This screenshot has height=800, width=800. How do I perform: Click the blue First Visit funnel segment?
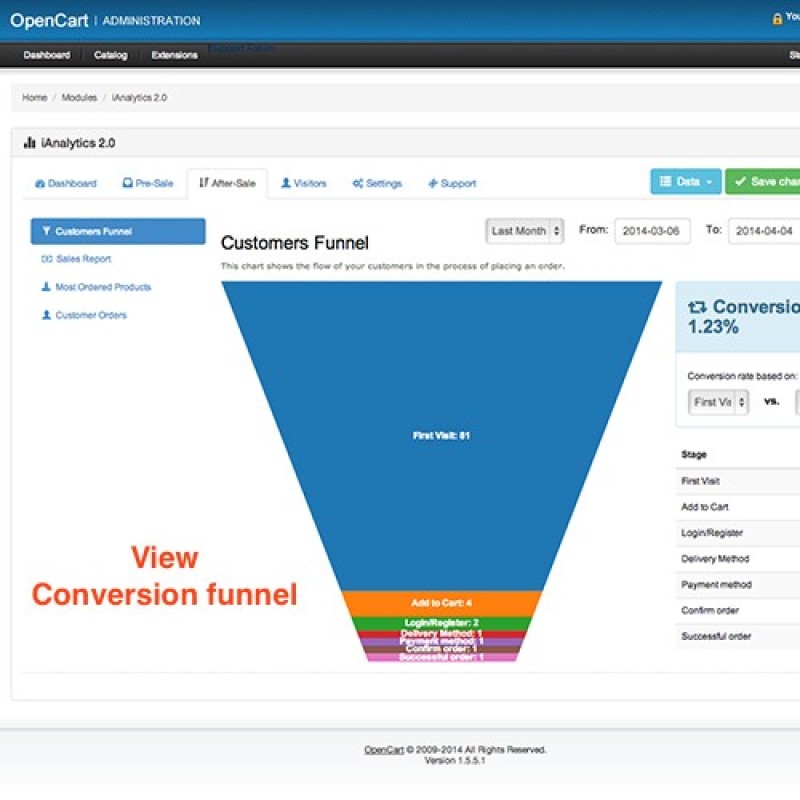click(441, 435)
